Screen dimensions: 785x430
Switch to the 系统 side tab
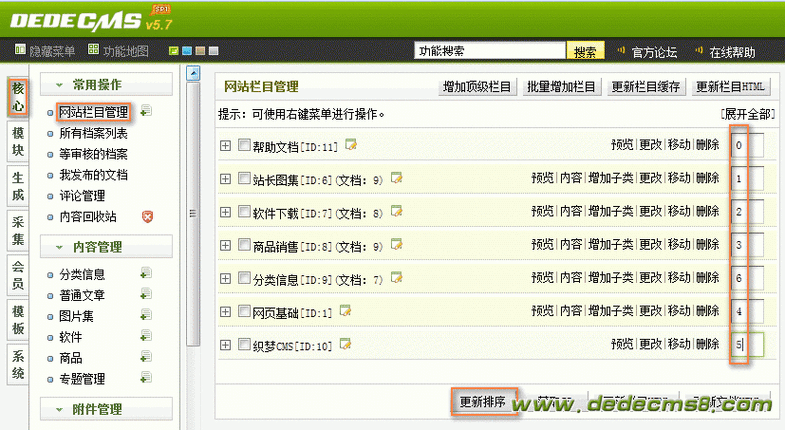(x=18, y=364)
